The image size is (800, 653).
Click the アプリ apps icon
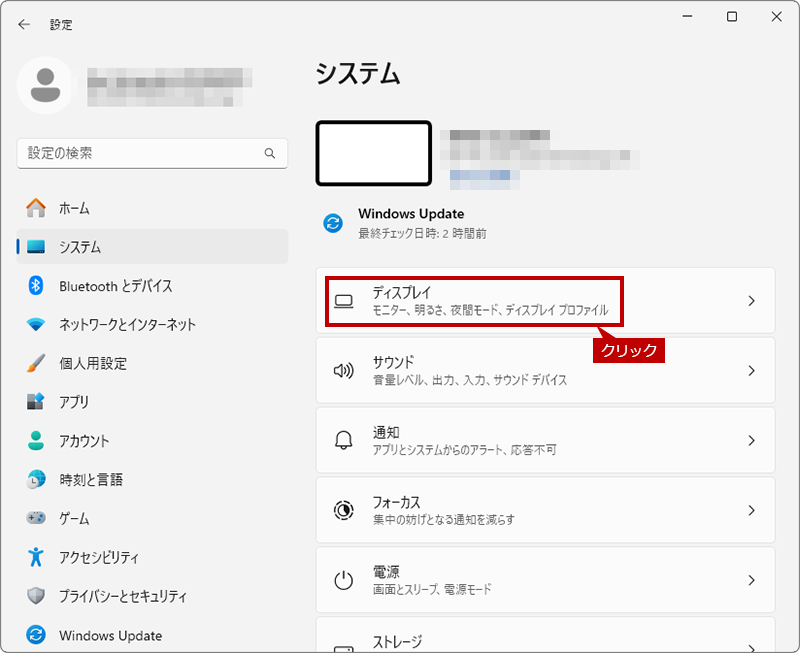coord(36,401)
